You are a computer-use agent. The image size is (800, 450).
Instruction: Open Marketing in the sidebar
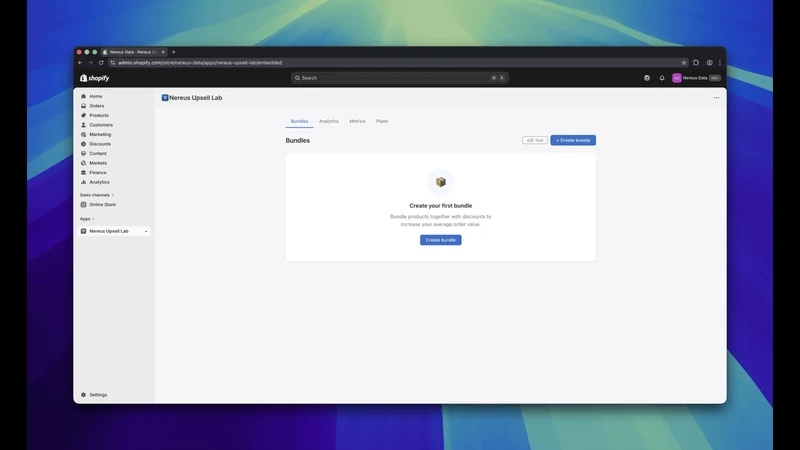click(x=99, y=134)
